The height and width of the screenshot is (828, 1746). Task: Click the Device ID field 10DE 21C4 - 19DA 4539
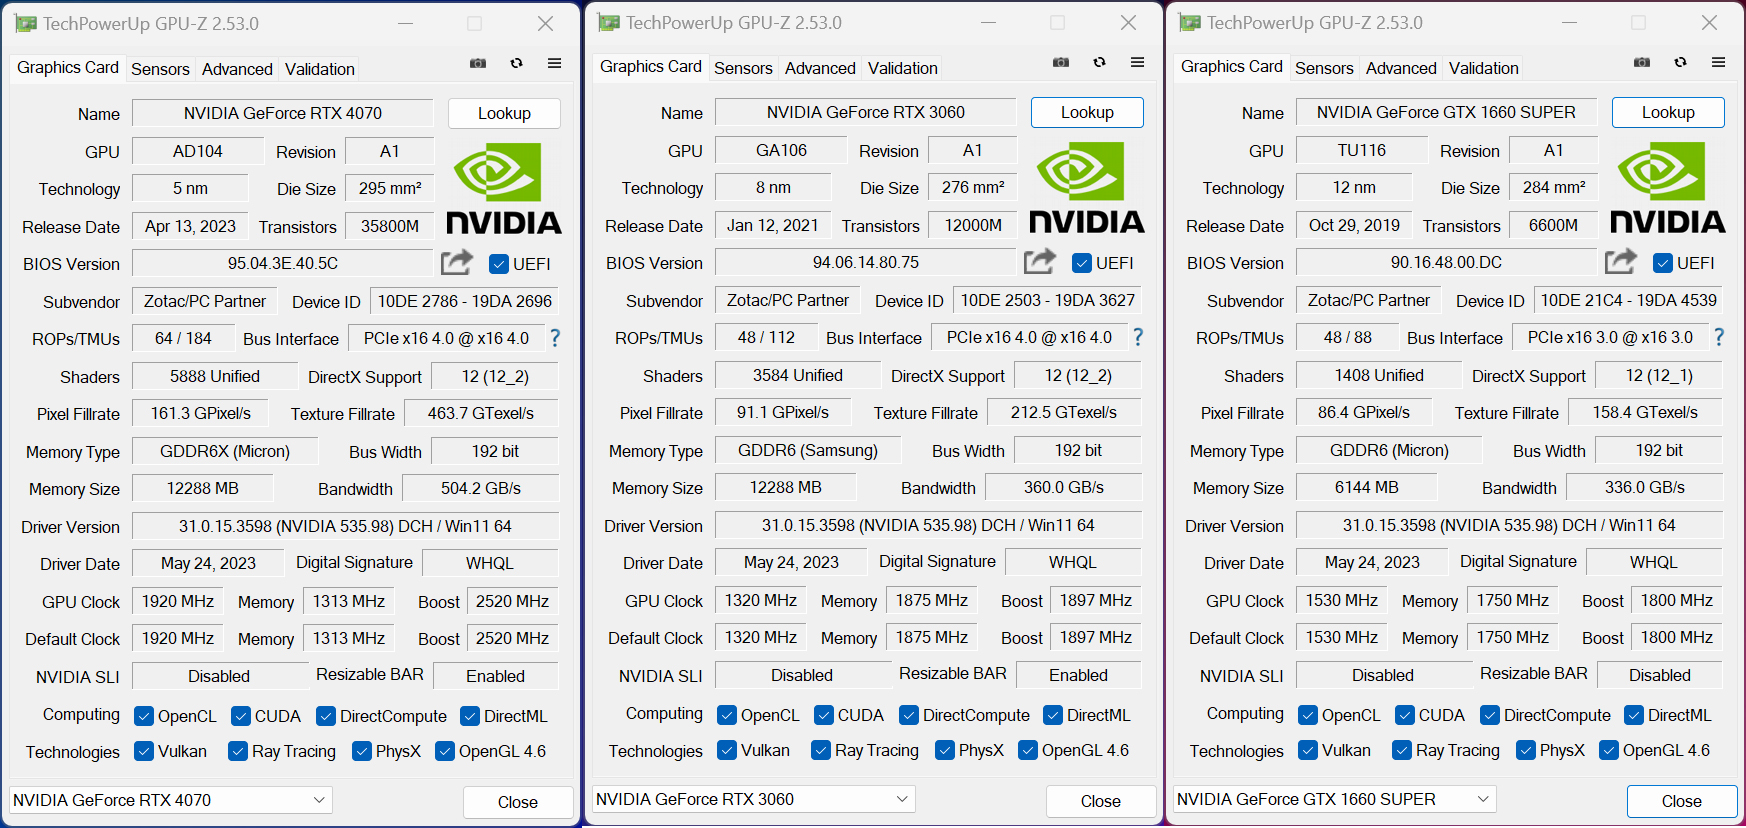click(x=1629, y=300)
